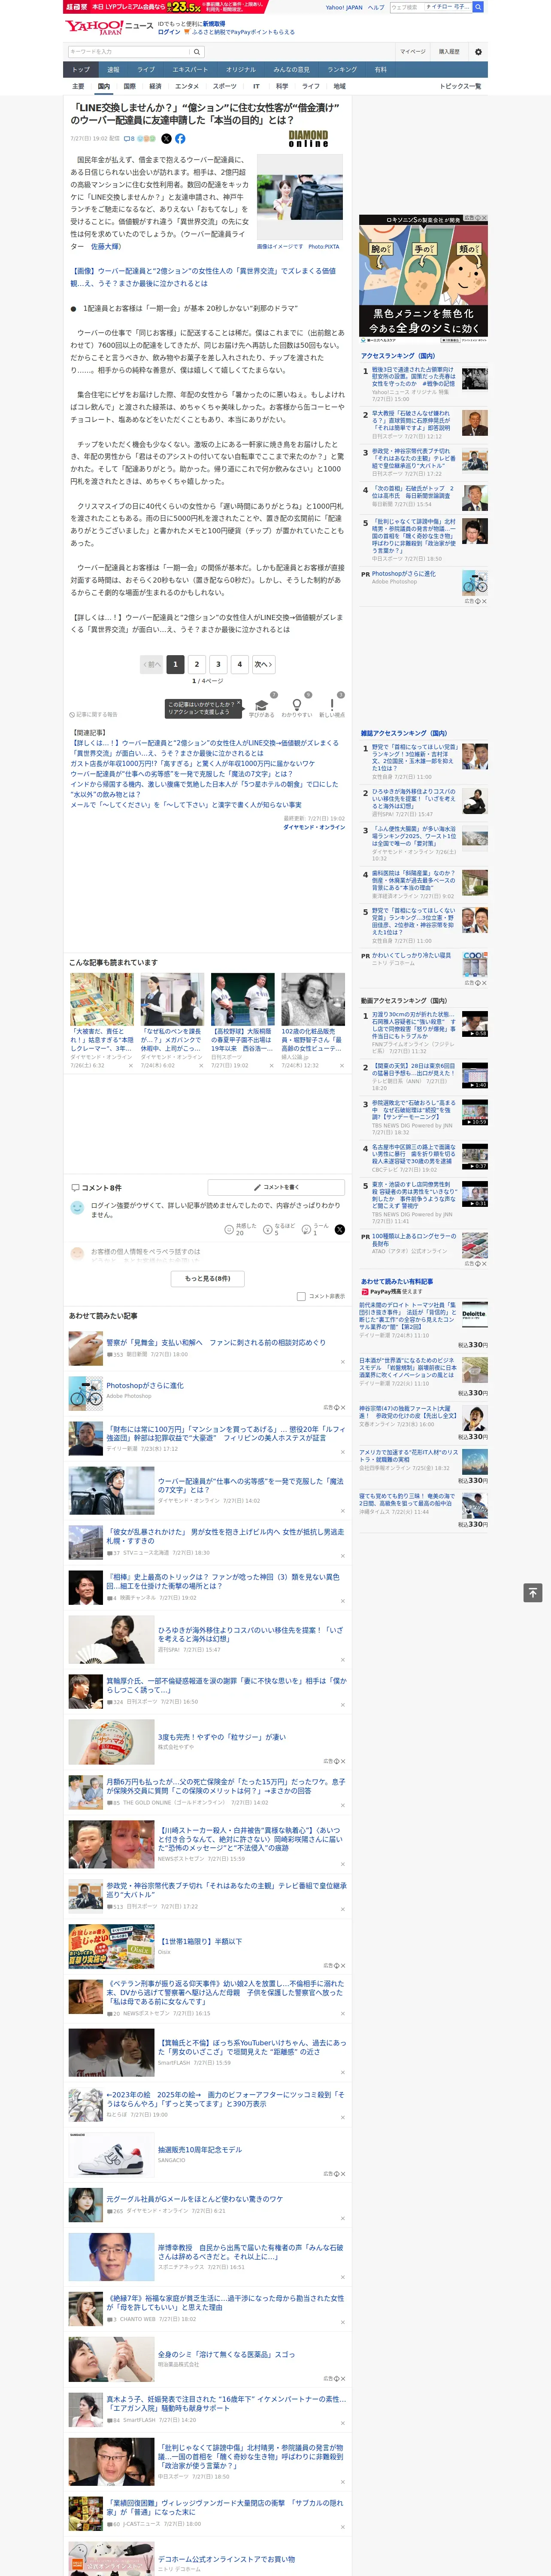Go to page 3 of article
The width and height of the screenshot is (551, 2576).
[218, 664]
